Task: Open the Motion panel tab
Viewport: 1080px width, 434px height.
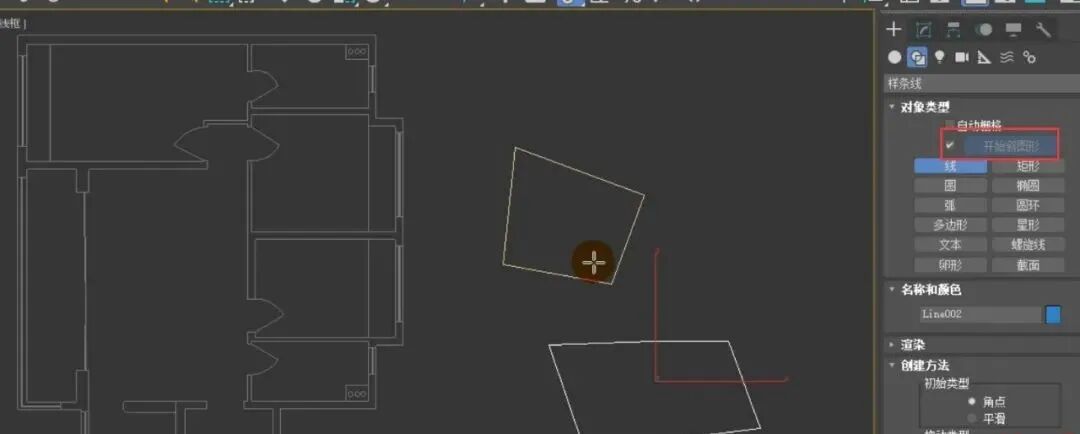Action: tap(984, 29)
